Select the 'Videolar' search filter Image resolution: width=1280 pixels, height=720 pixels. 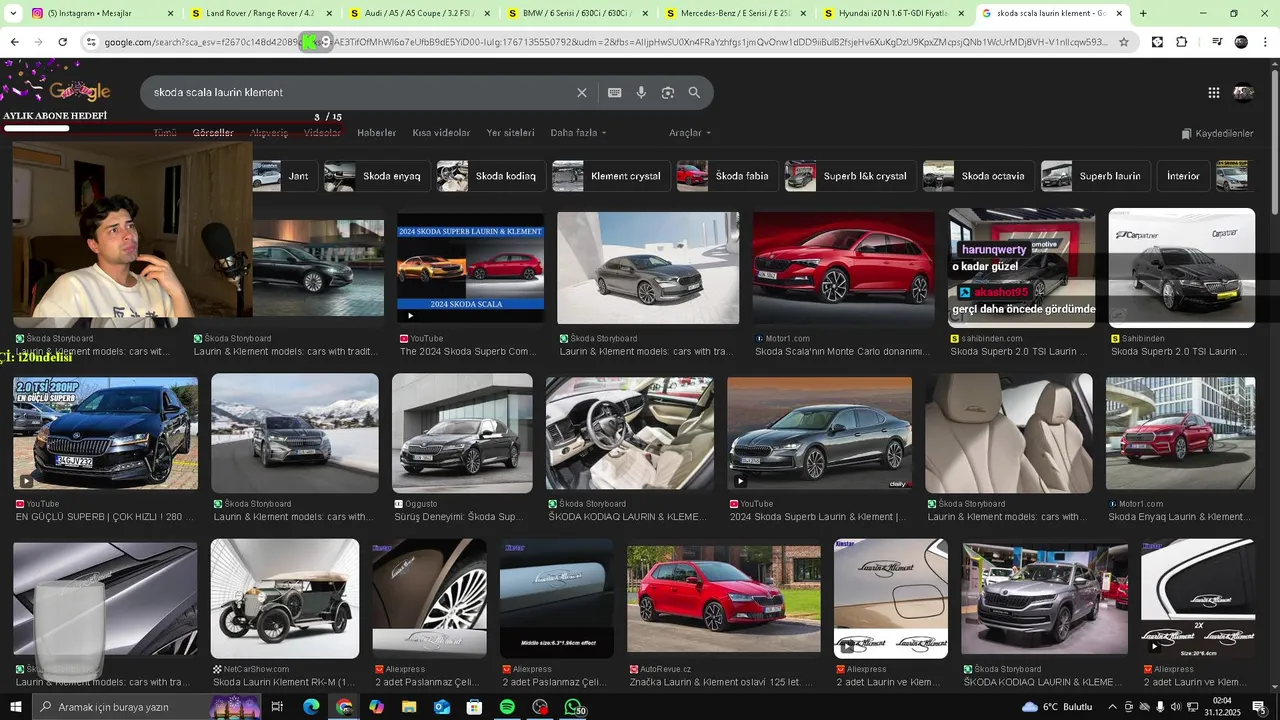coord(322,132)
